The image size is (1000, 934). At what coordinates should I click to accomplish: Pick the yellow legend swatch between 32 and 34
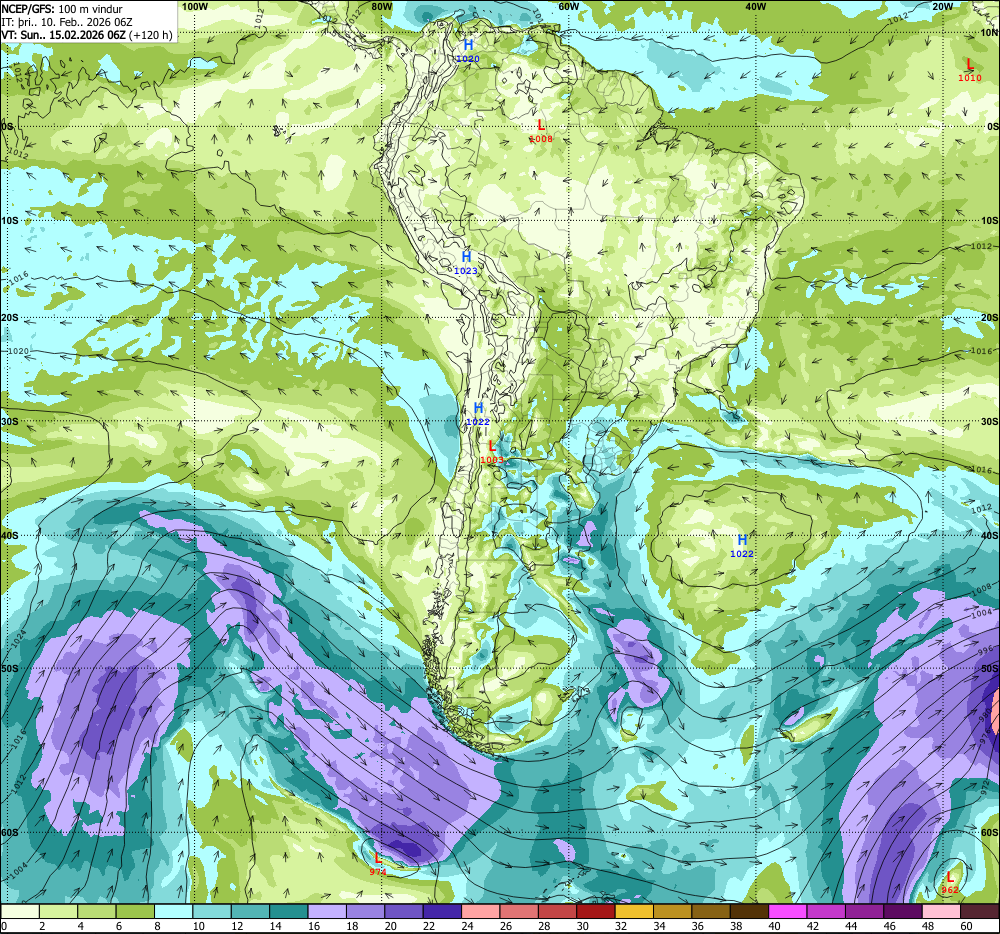point(634,911)
